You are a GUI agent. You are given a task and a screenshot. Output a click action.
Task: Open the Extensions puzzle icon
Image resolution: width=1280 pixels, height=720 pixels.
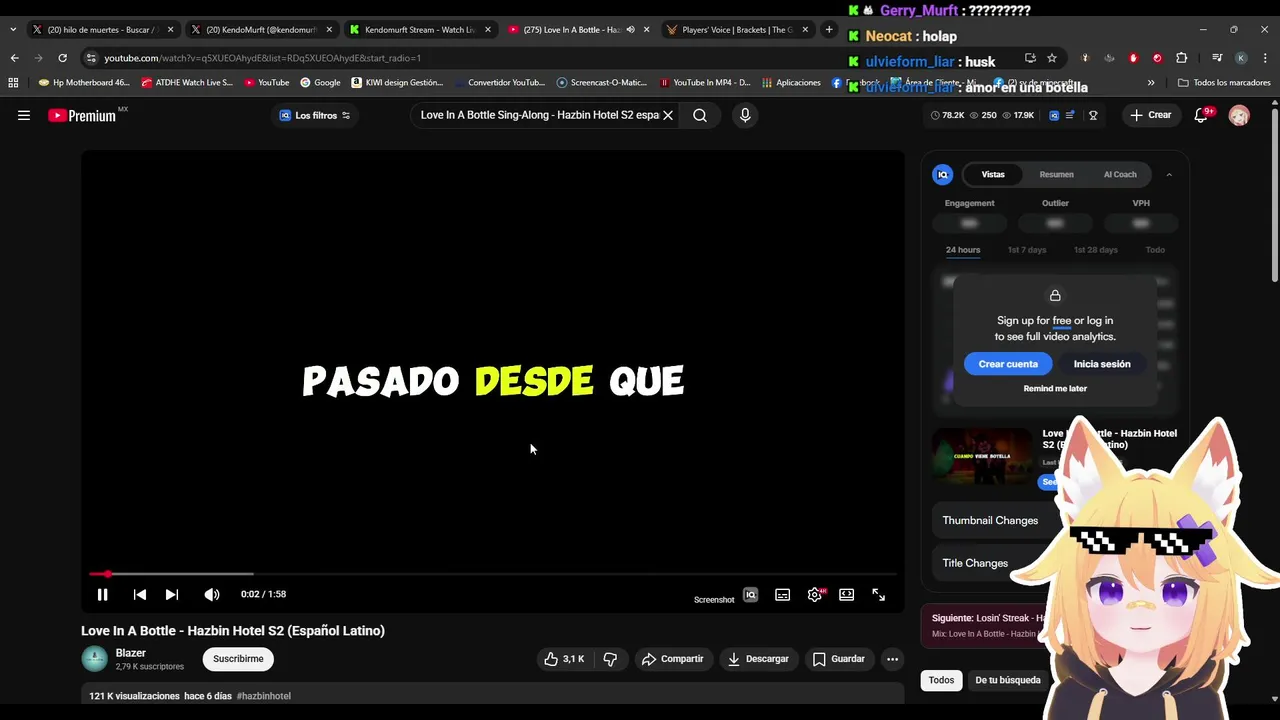tap(1181, 58)
